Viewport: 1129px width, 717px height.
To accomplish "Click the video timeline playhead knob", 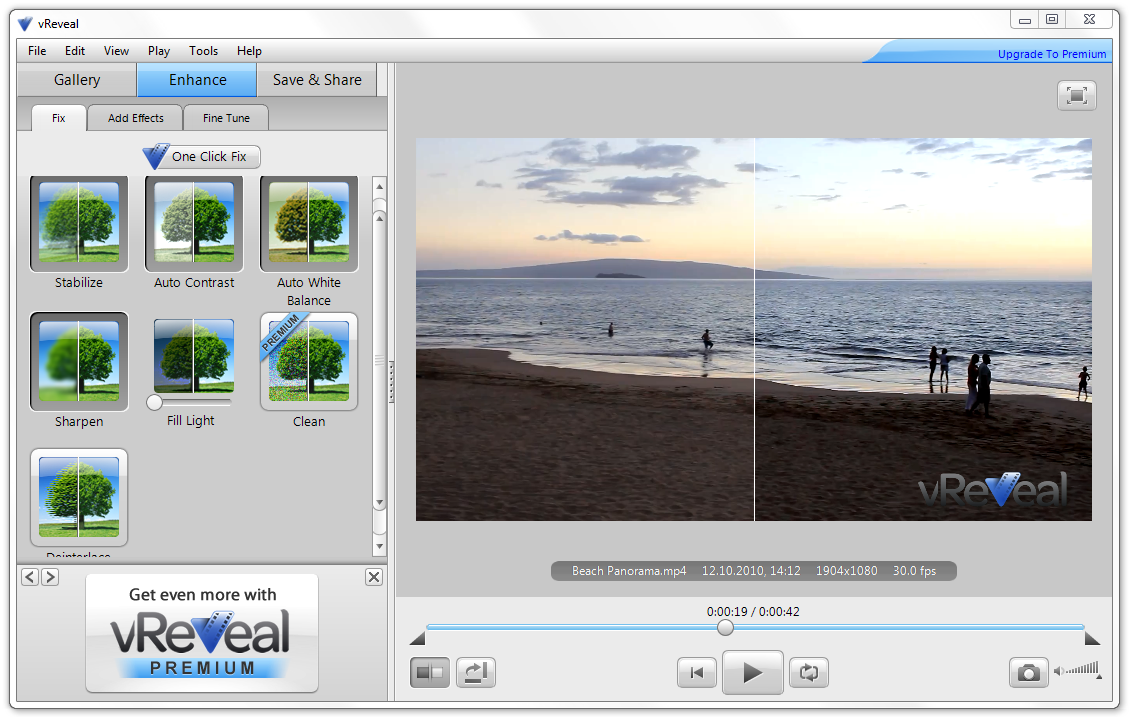I will [x=725, y=628].
